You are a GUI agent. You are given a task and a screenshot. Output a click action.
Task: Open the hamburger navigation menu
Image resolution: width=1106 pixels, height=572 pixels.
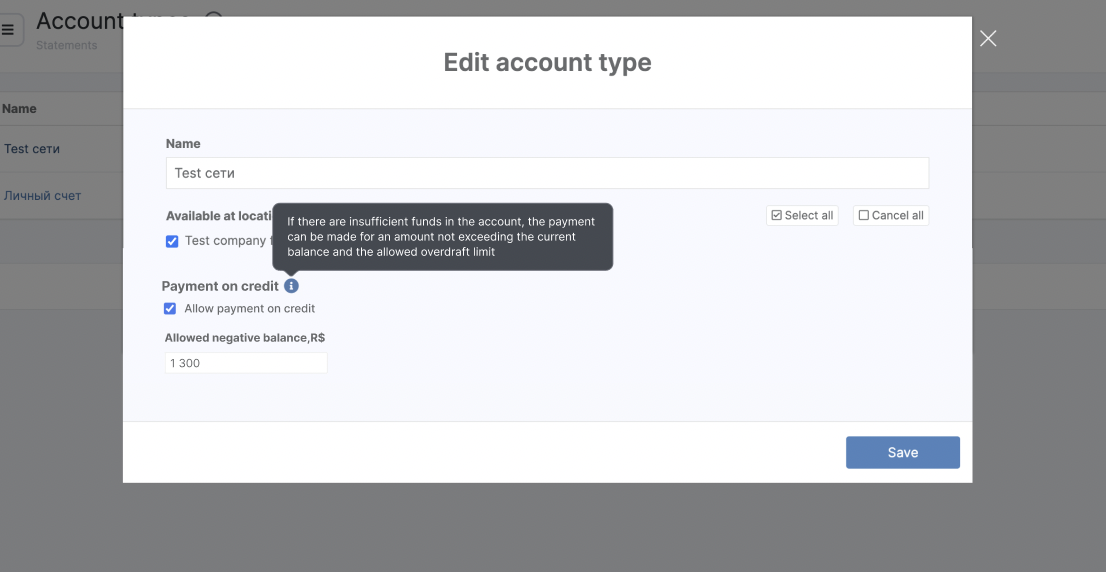[x=8, y=30]
